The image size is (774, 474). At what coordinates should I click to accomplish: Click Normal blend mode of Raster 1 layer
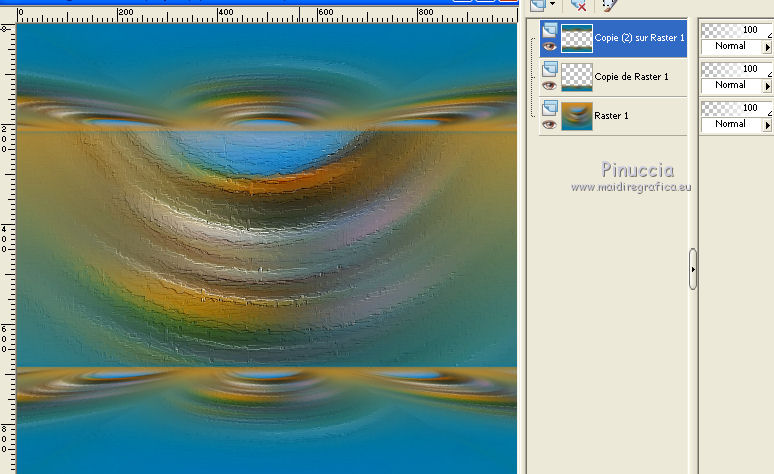pos(732,124)
